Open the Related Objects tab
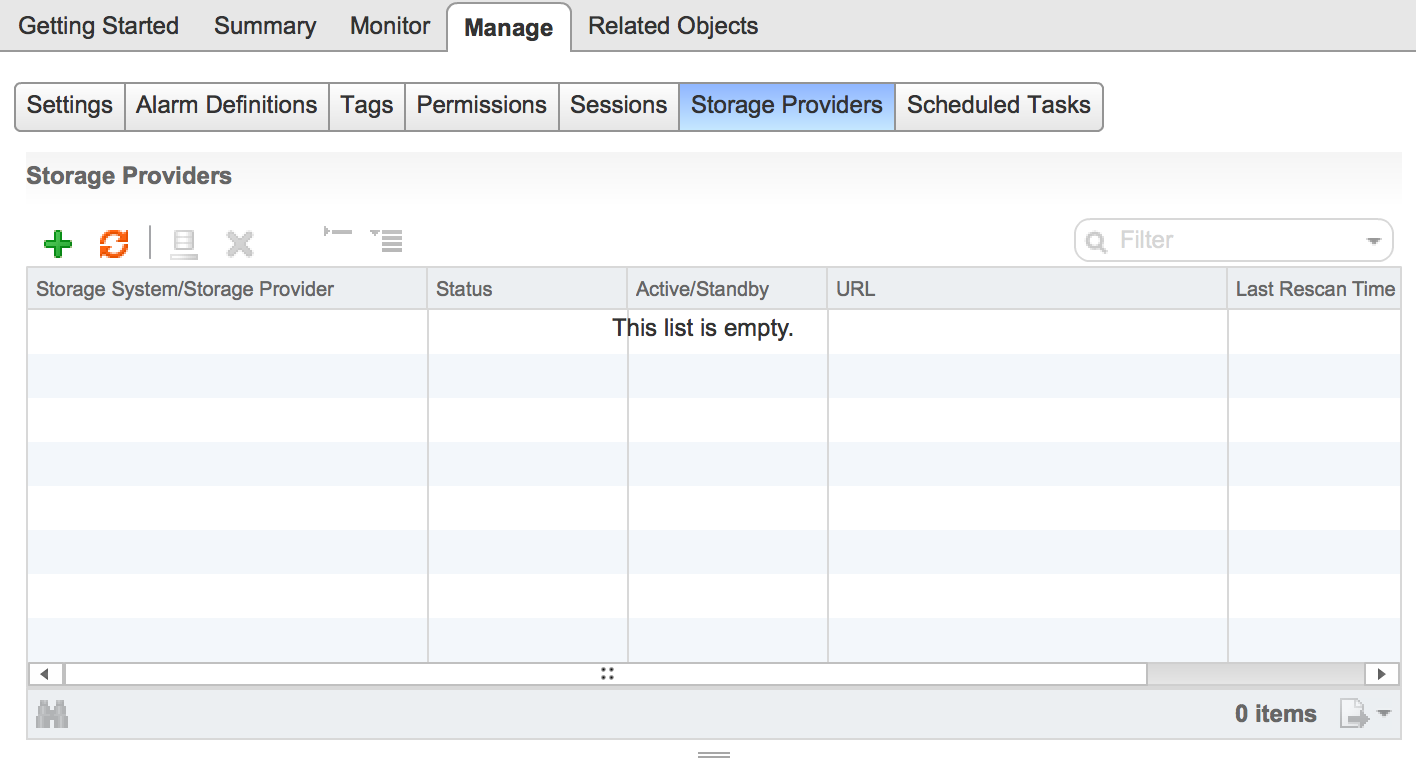 [x=673, y=26]
